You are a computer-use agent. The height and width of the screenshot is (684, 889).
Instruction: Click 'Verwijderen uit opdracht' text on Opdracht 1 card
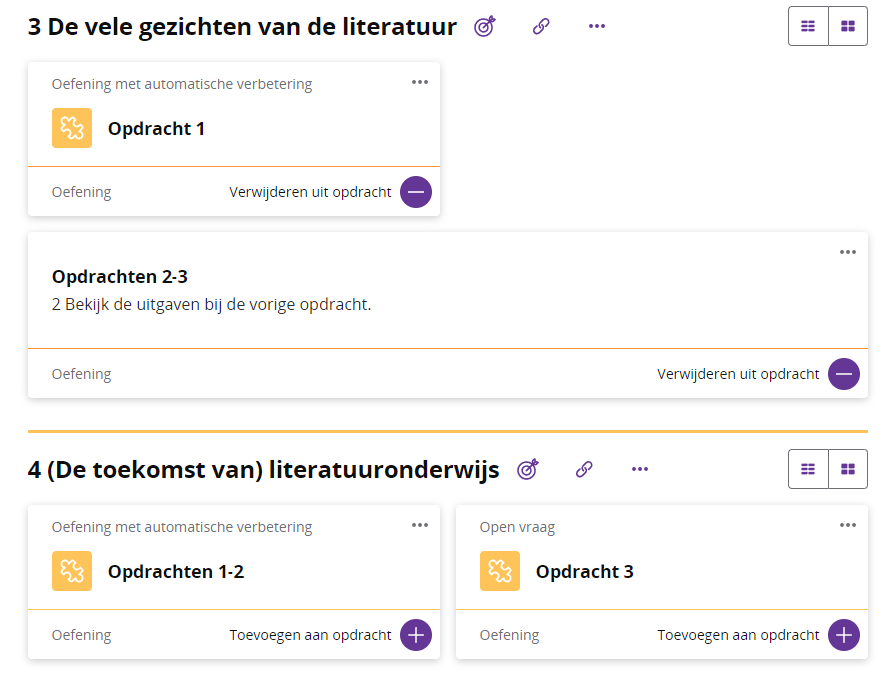click(310, 192)
